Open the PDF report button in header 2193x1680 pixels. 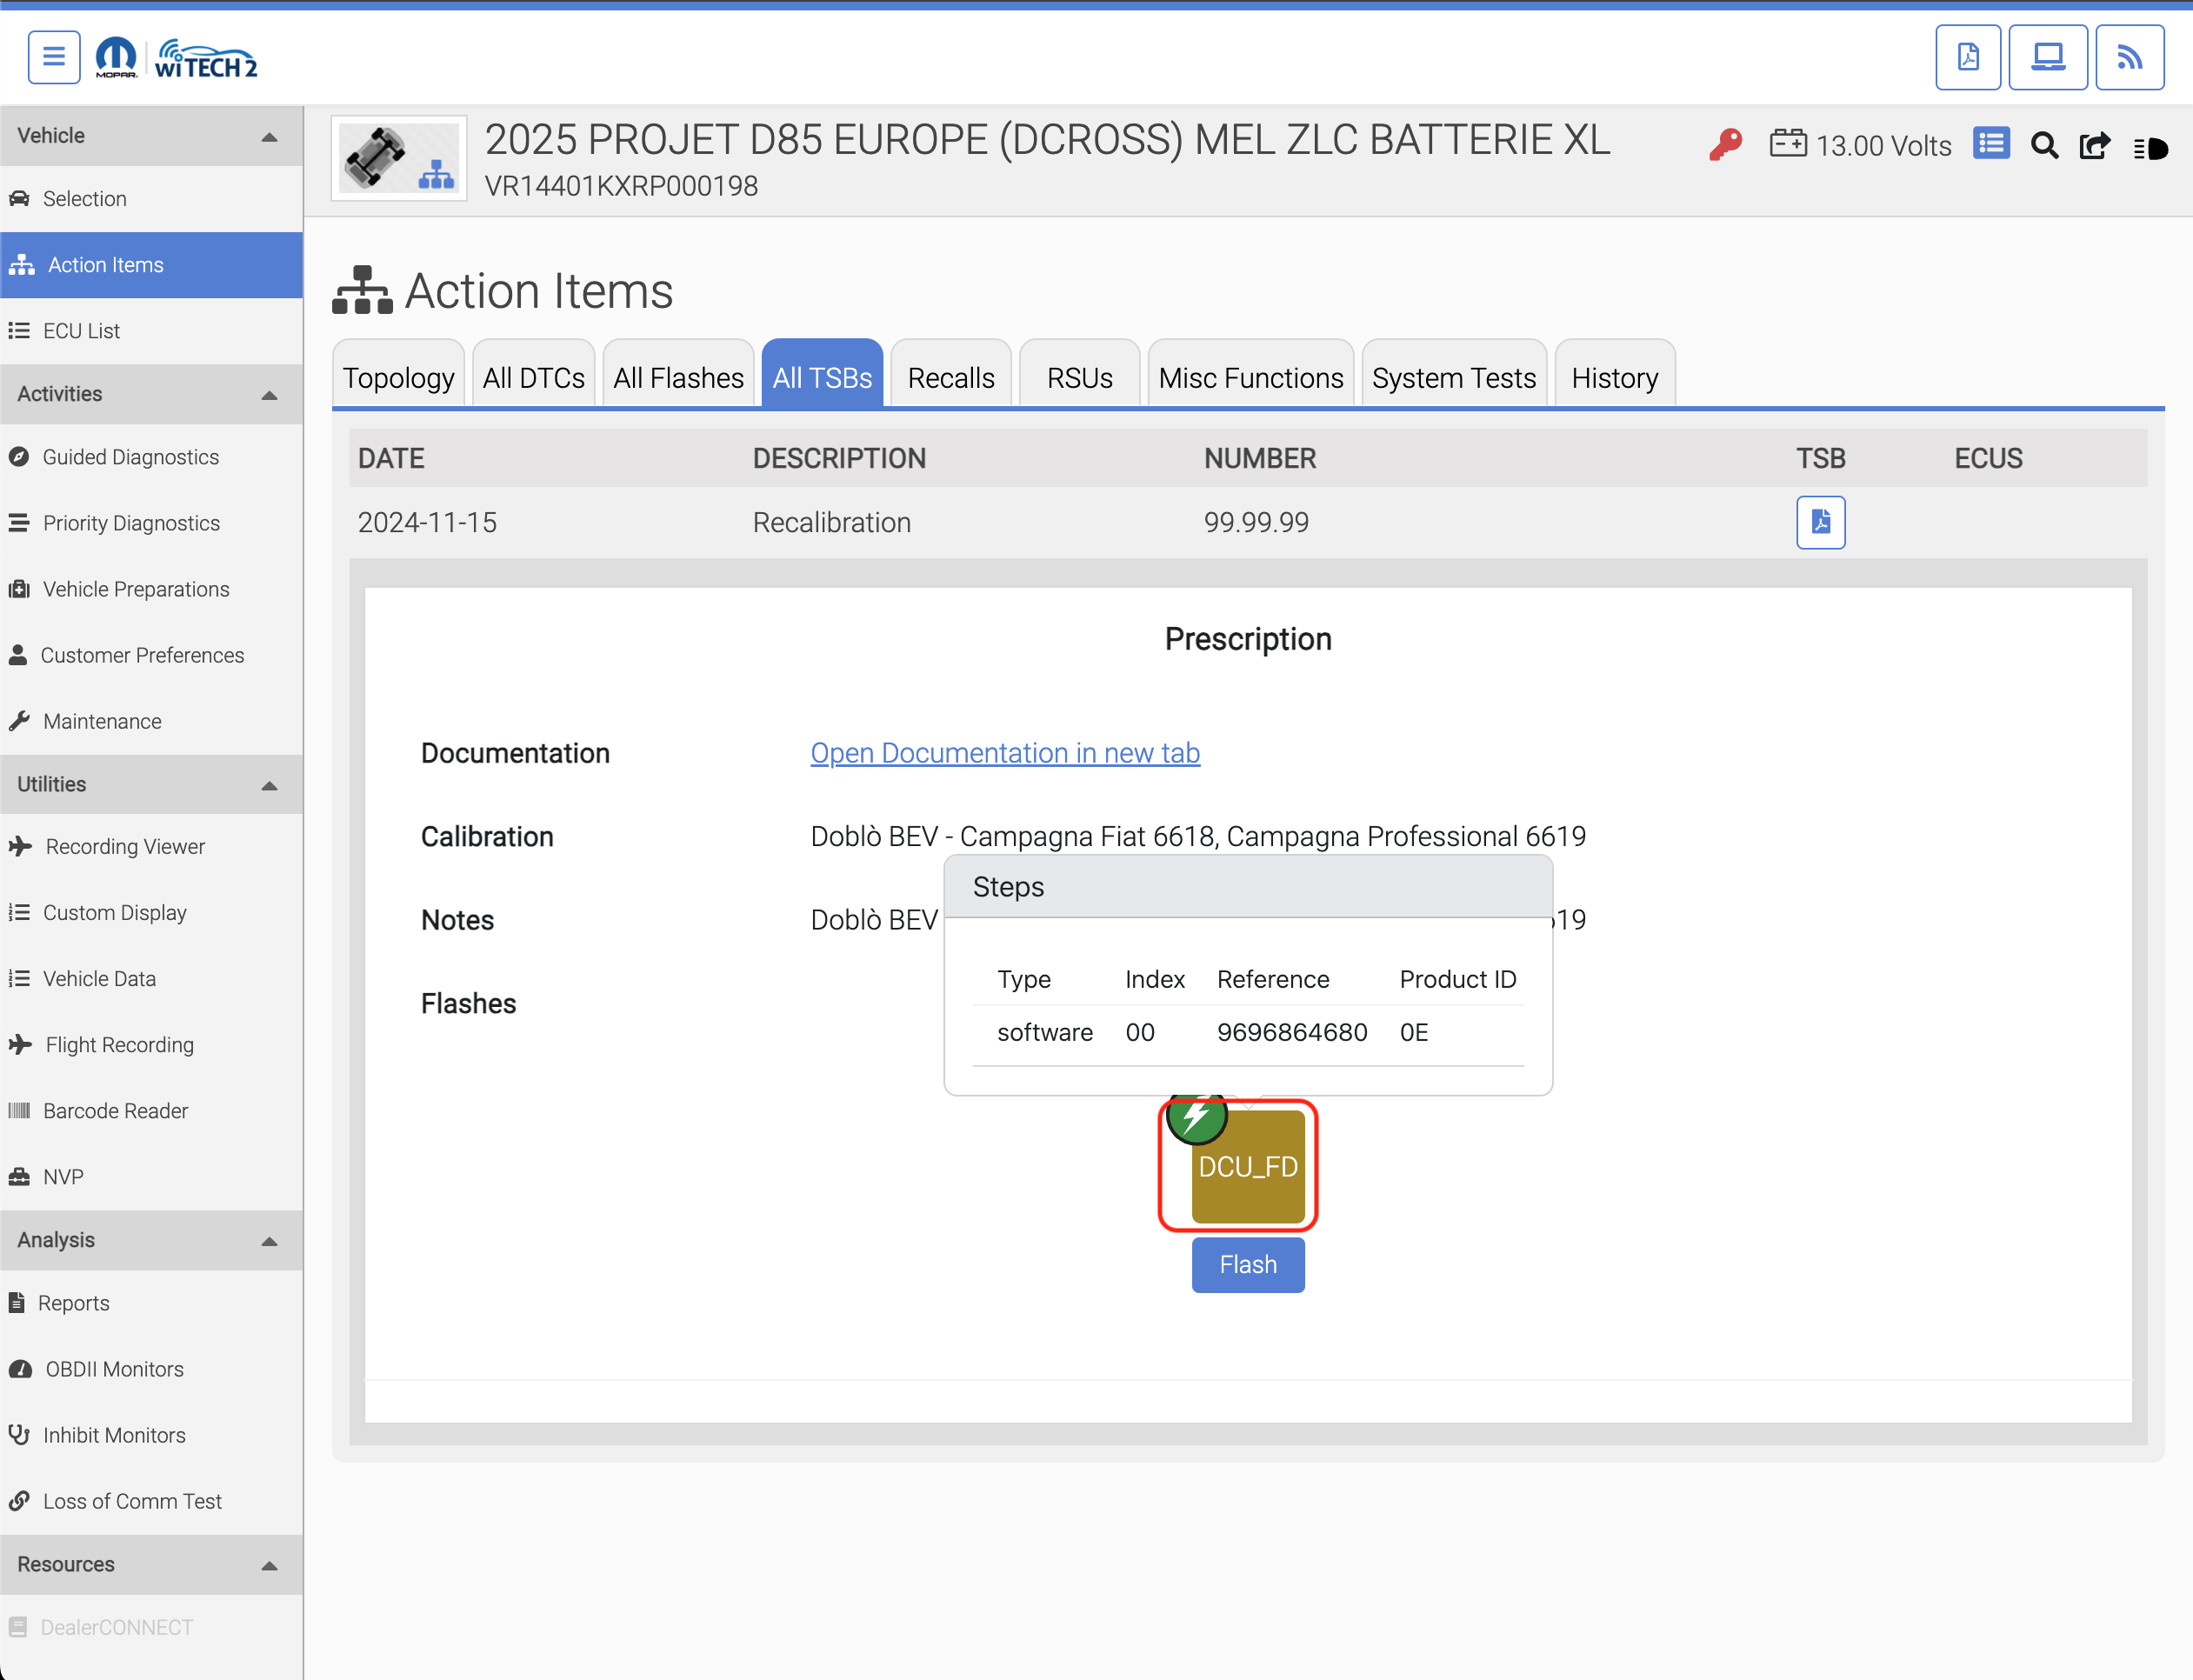click(x=1967, y=57)
